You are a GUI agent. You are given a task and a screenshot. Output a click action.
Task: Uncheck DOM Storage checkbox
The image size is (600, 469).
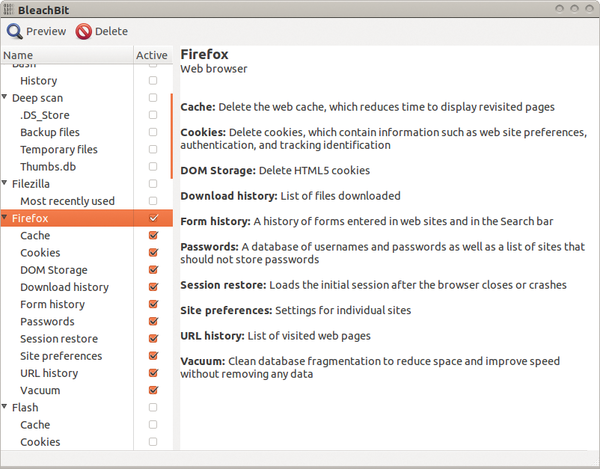coord(153,270)
